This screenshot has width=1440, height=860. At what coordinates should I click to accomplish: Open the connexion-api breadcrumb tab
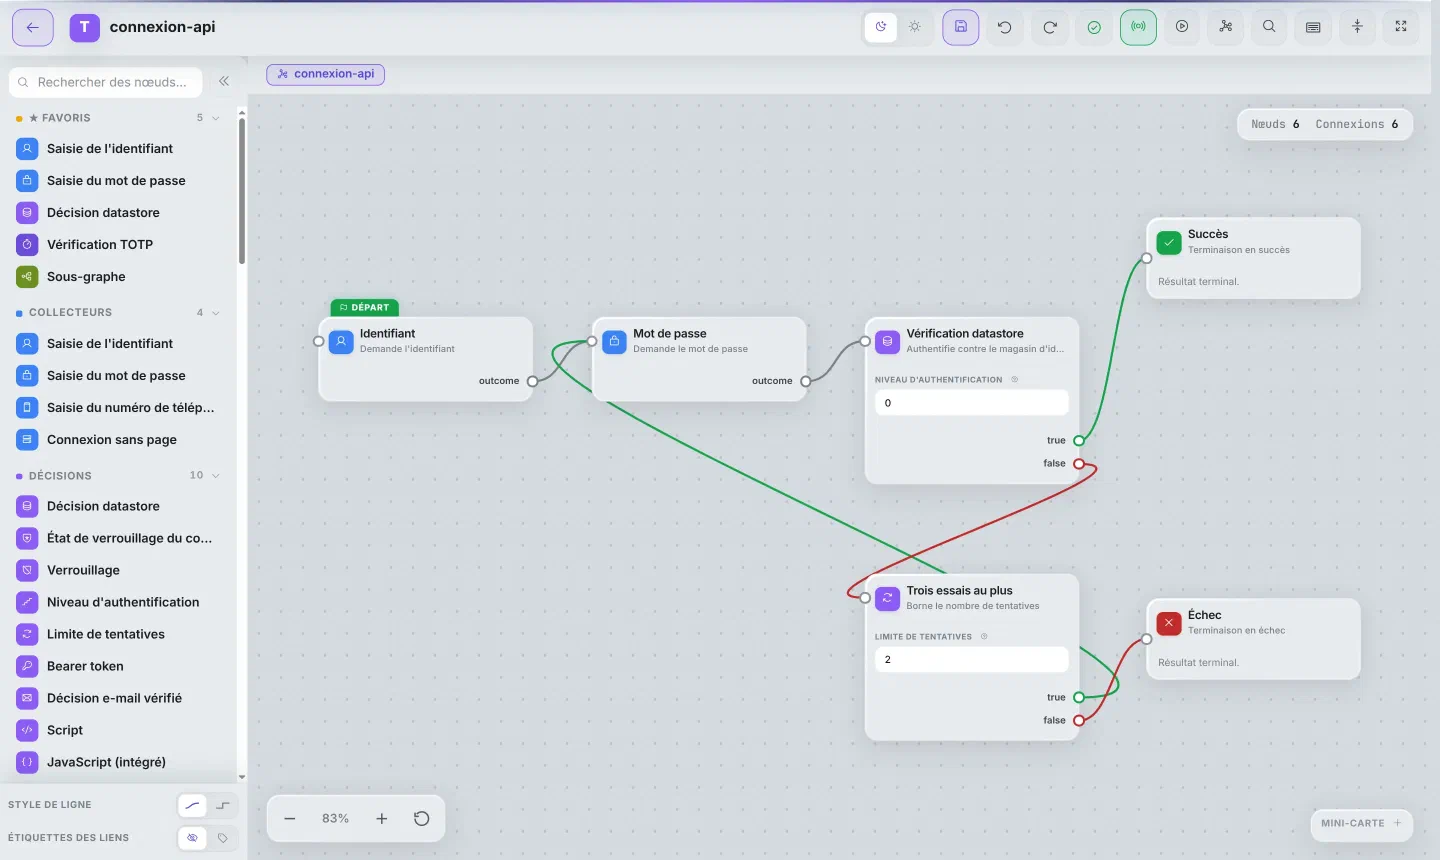326,74
